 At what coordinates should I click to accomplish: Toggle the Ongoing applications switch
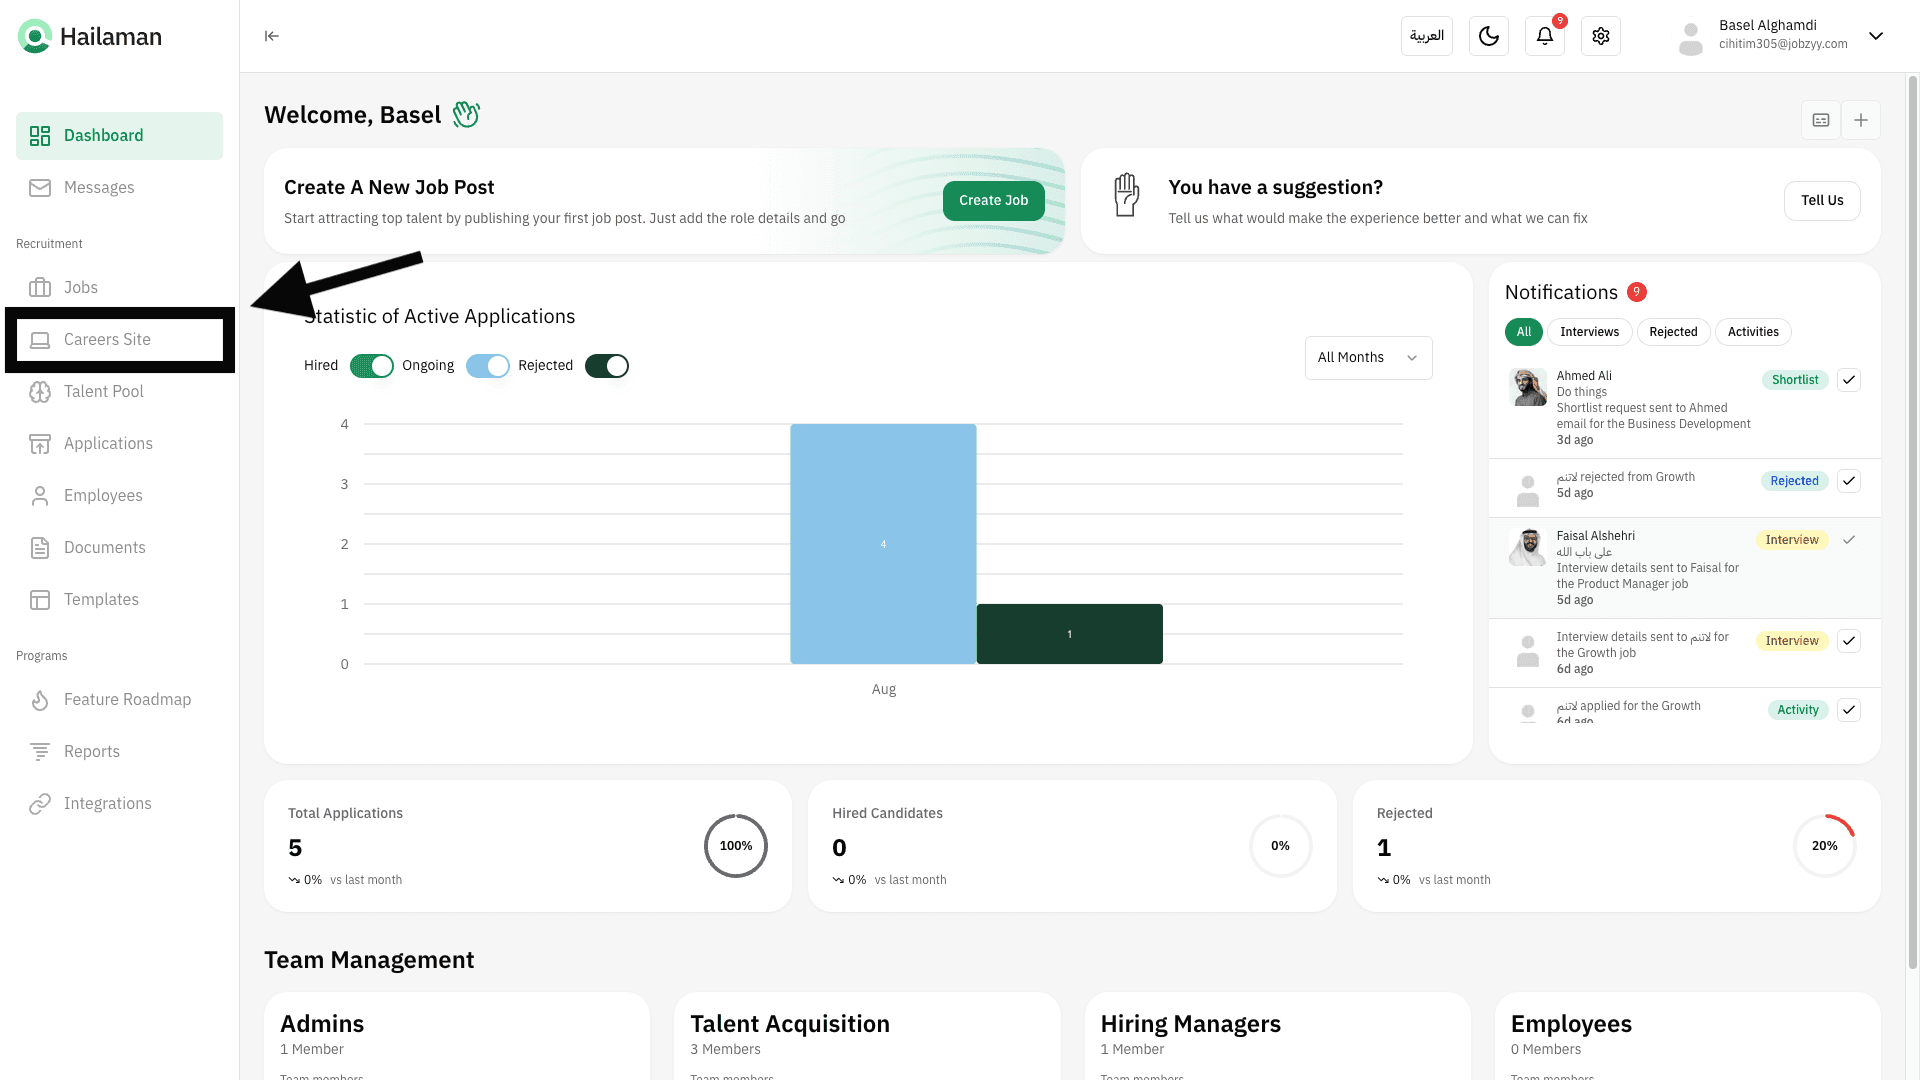pos(488,366)
